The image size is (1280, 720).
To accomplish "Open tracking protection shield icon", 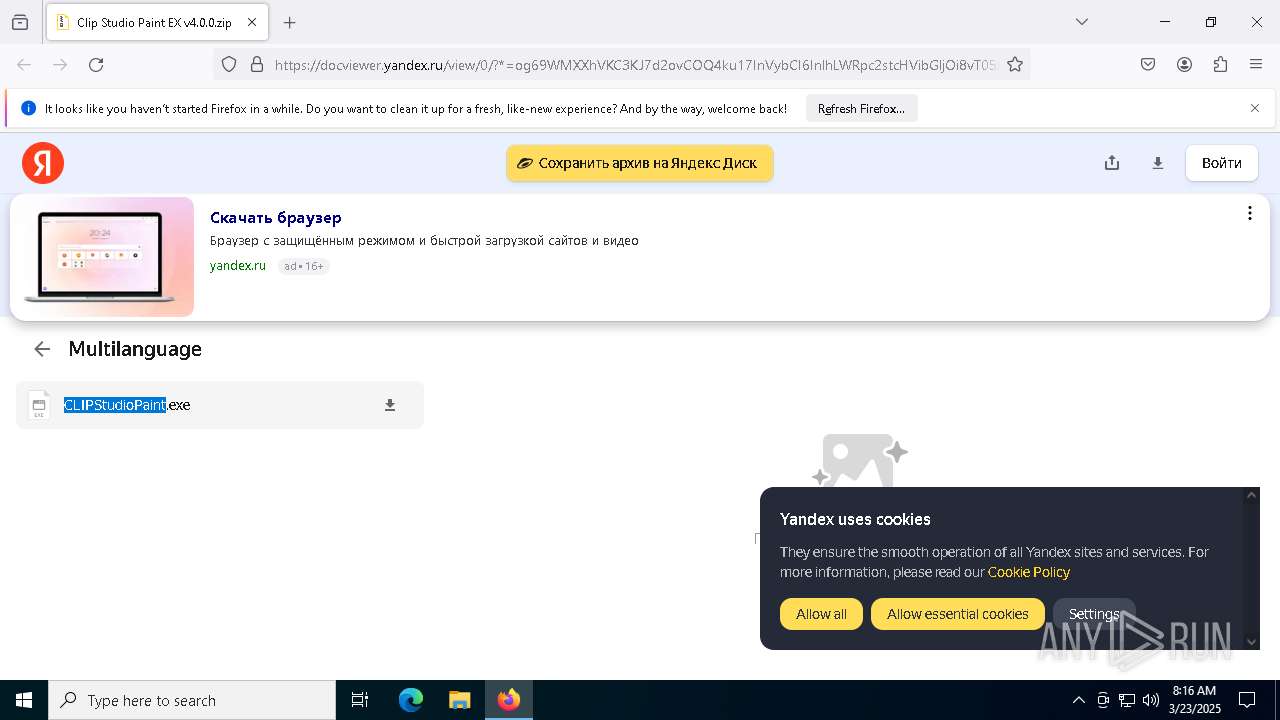I will point(229,64).
